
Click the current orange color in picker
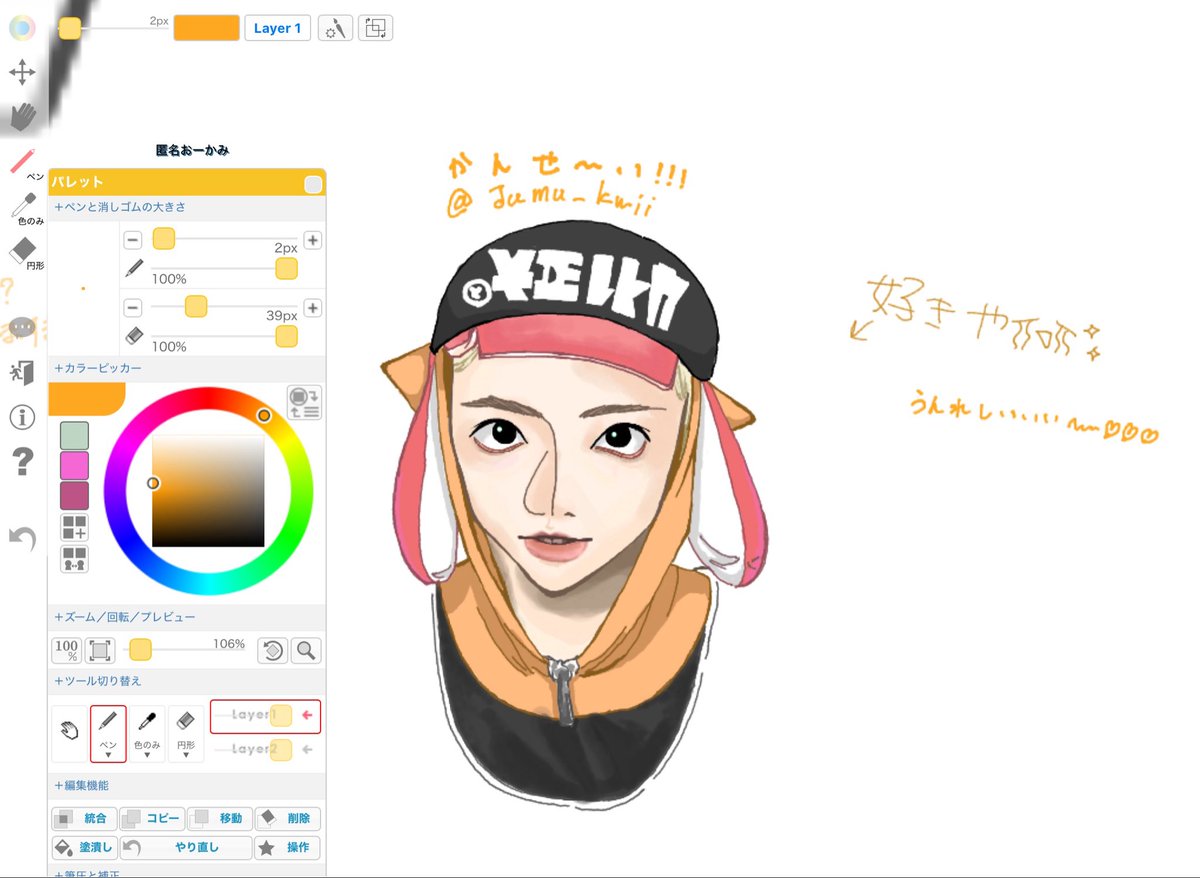pos(85,398)
